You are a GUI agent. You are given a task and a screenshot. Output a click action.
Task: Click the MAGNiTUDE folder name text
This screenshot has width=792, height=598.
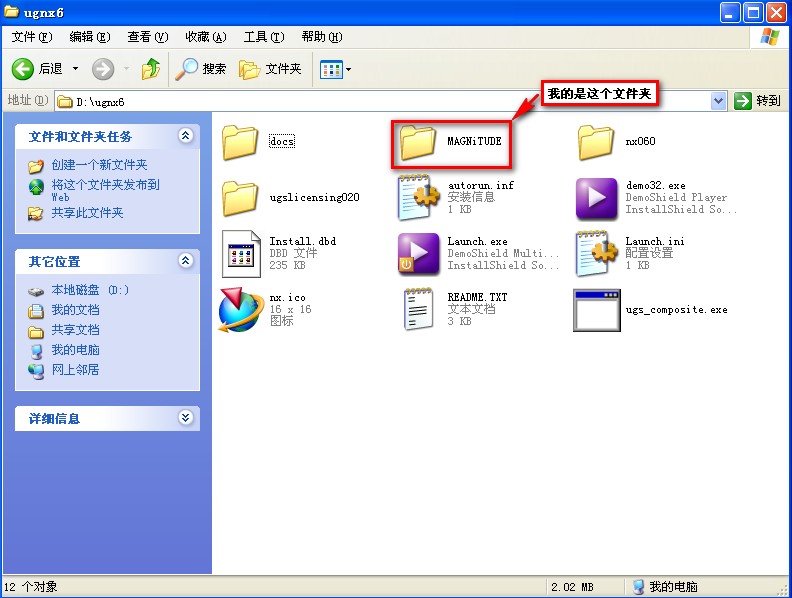474,141
